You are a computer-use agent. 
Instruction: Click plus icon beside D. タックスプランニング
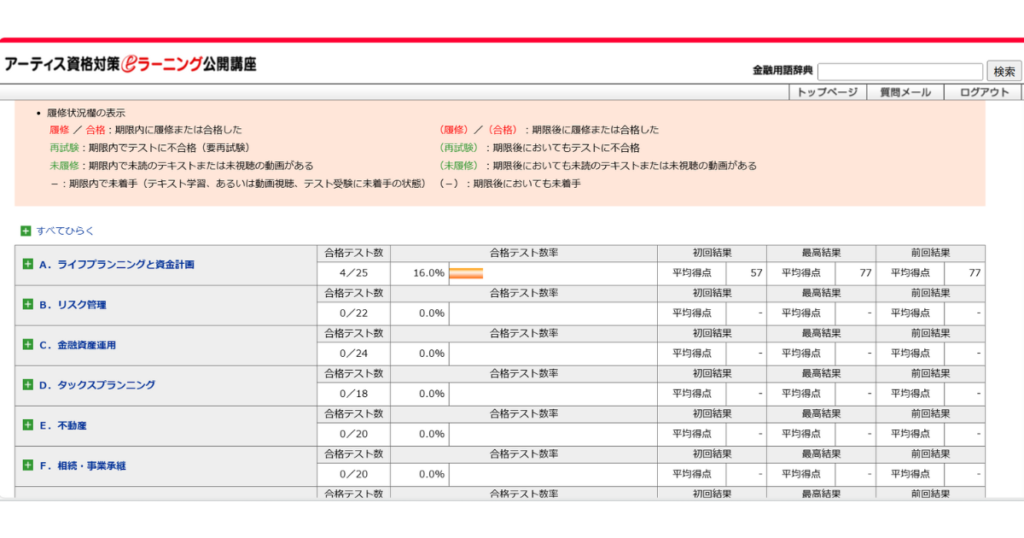tap(28, 385)
